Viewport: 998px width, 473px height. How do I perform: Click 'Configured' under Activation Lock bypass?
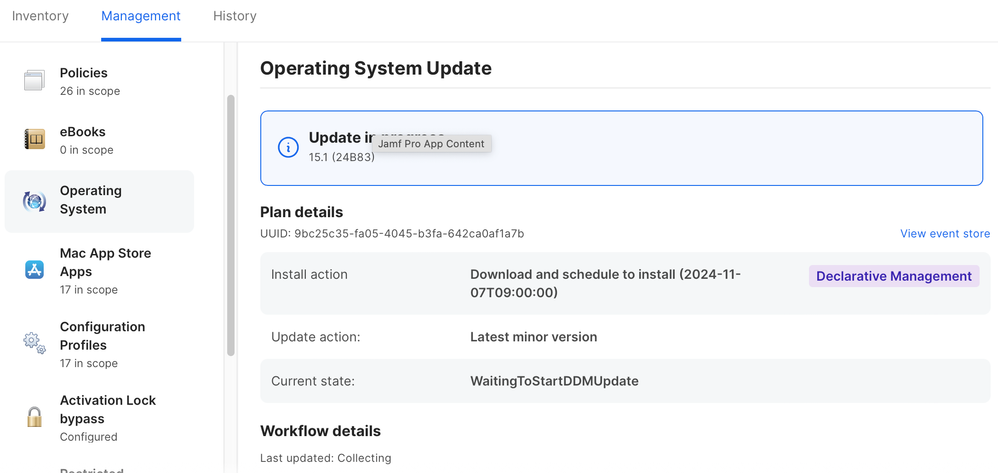[x=88, y=437]
